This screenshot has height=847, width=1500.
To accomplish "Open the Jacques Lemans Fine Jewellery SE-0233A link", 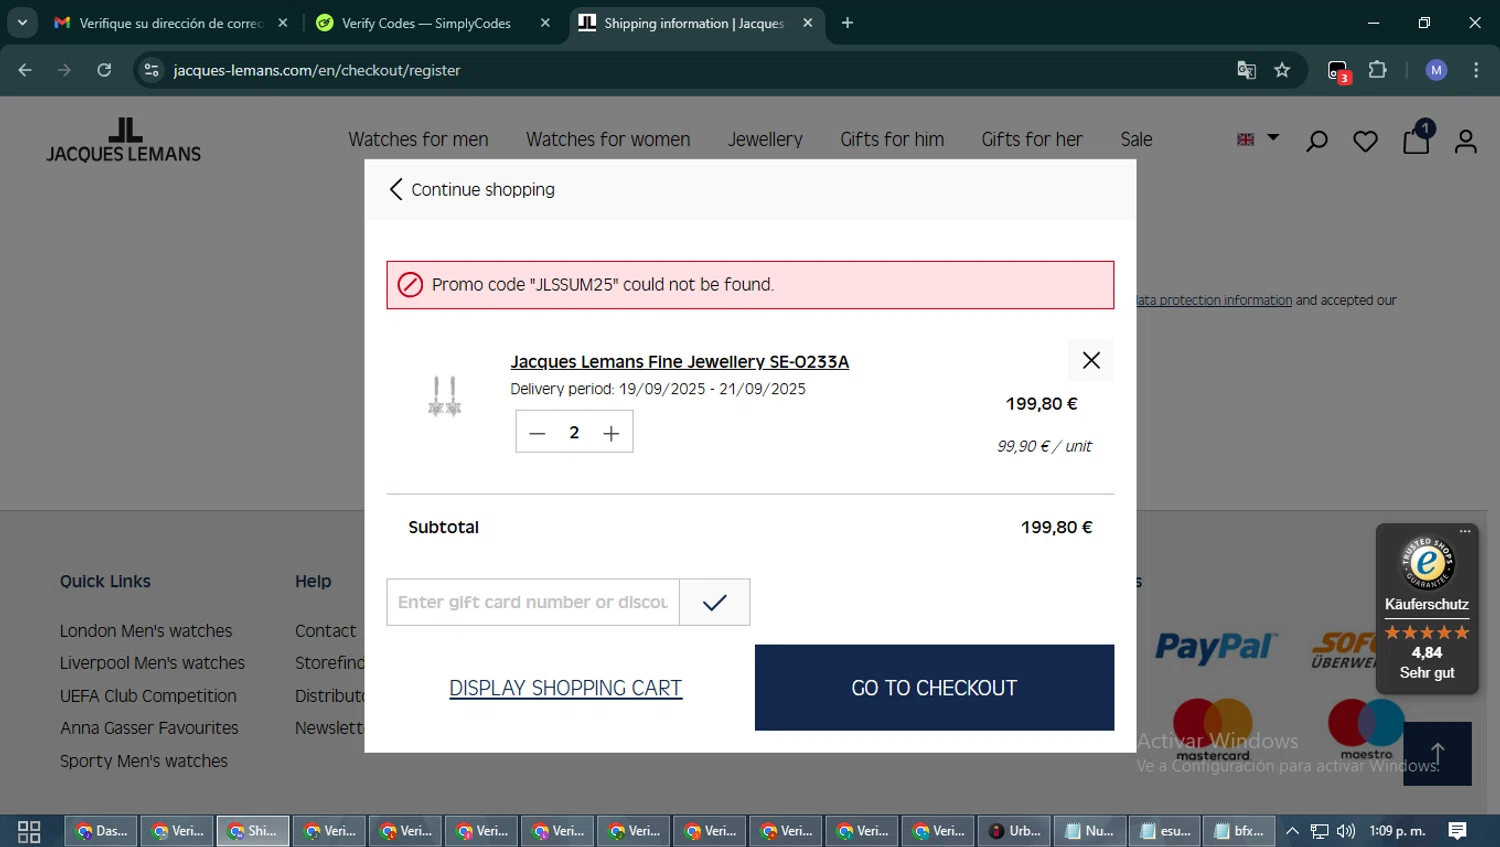I will pyautogui.click(x=679, y=362).
